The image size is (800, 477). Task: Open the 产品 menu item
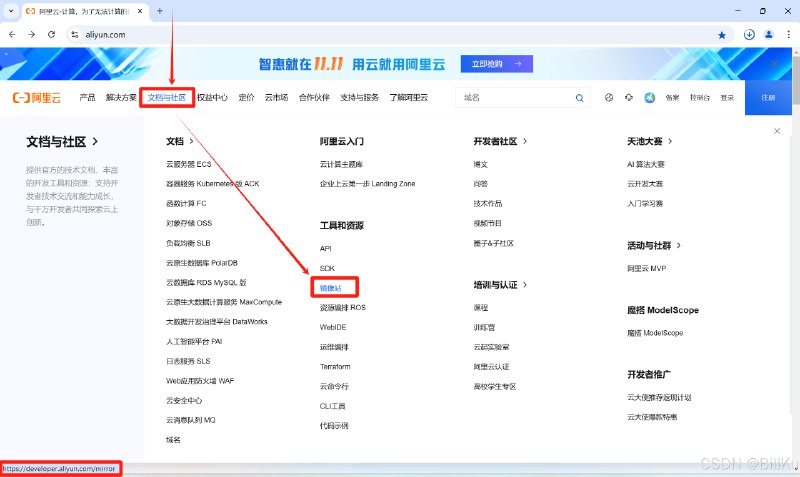pyautogui.click(x=87, y=98)
